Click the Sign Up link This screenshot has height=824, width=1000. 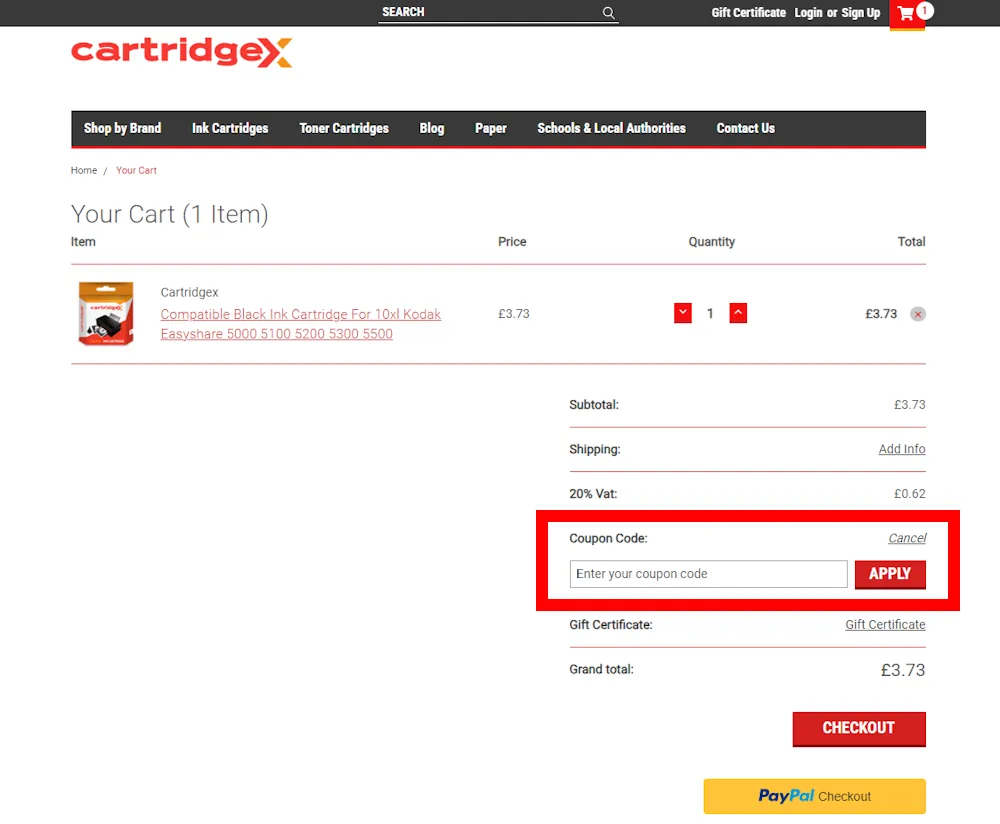[x=860, y=13]
